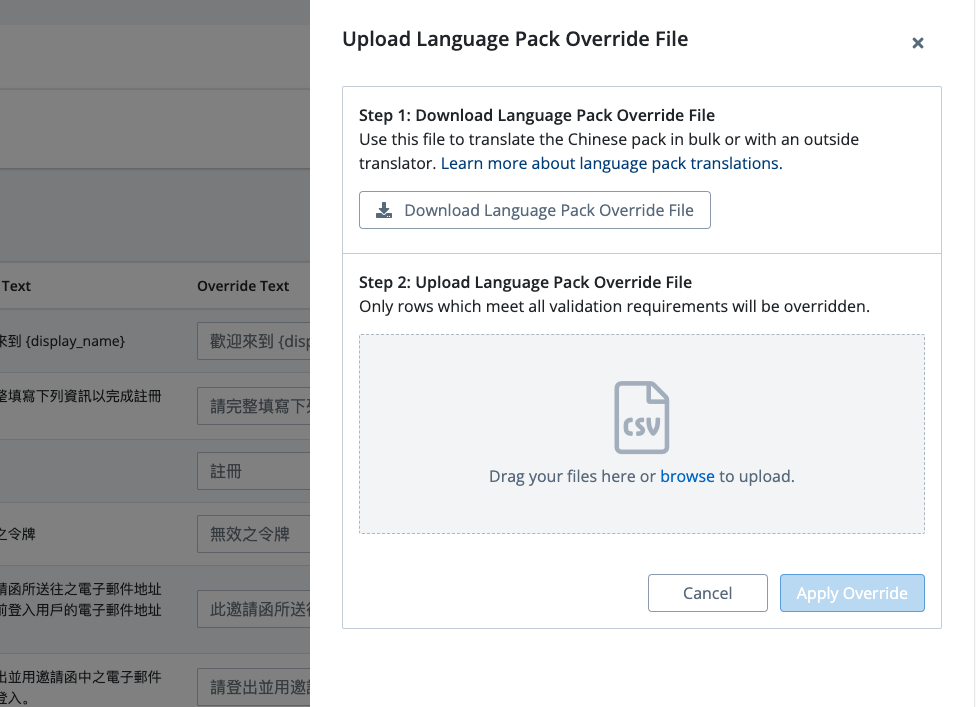976x707 pixels.
Task: Select the 無效之令牌 override input field
Action: [254, 534]
